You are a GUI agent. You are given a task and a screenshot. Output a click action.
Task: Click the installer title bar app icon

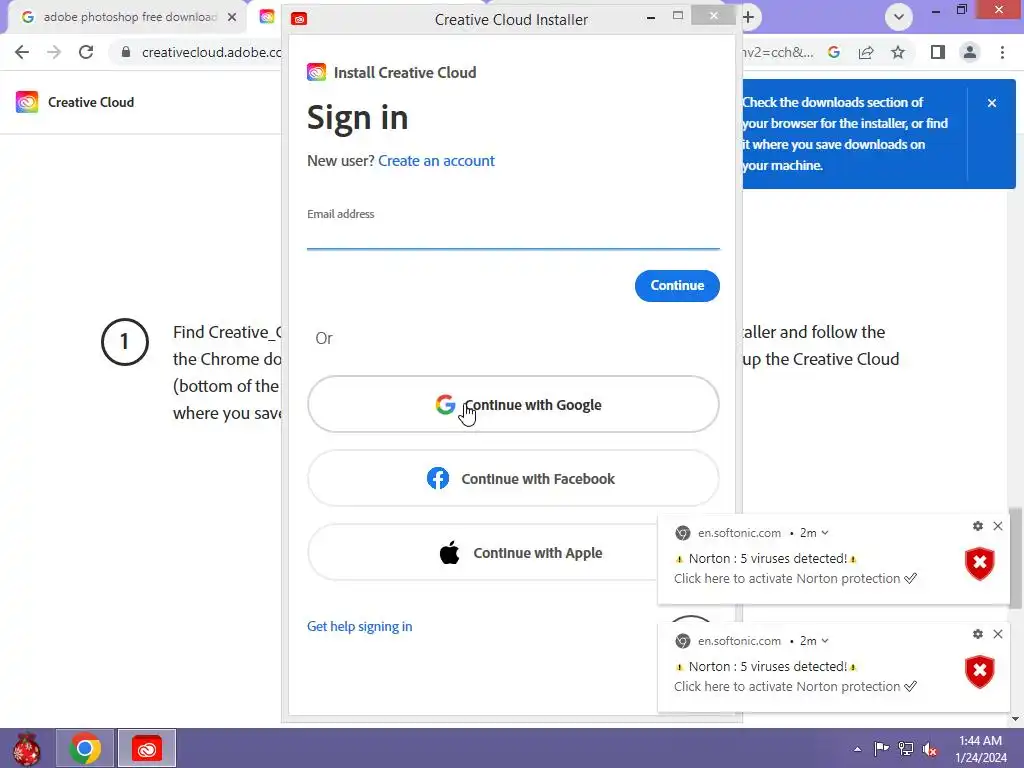tap(299, 19)
